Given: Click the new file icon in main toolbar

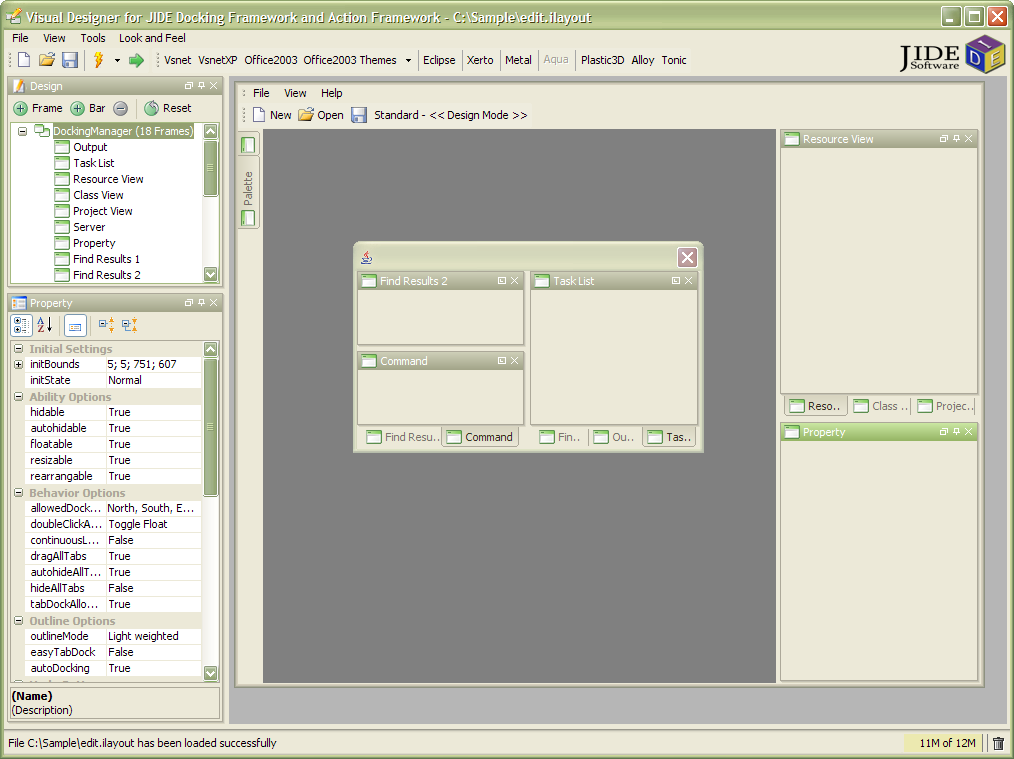Looking at the screenshot, I should [x=24, y=60].
